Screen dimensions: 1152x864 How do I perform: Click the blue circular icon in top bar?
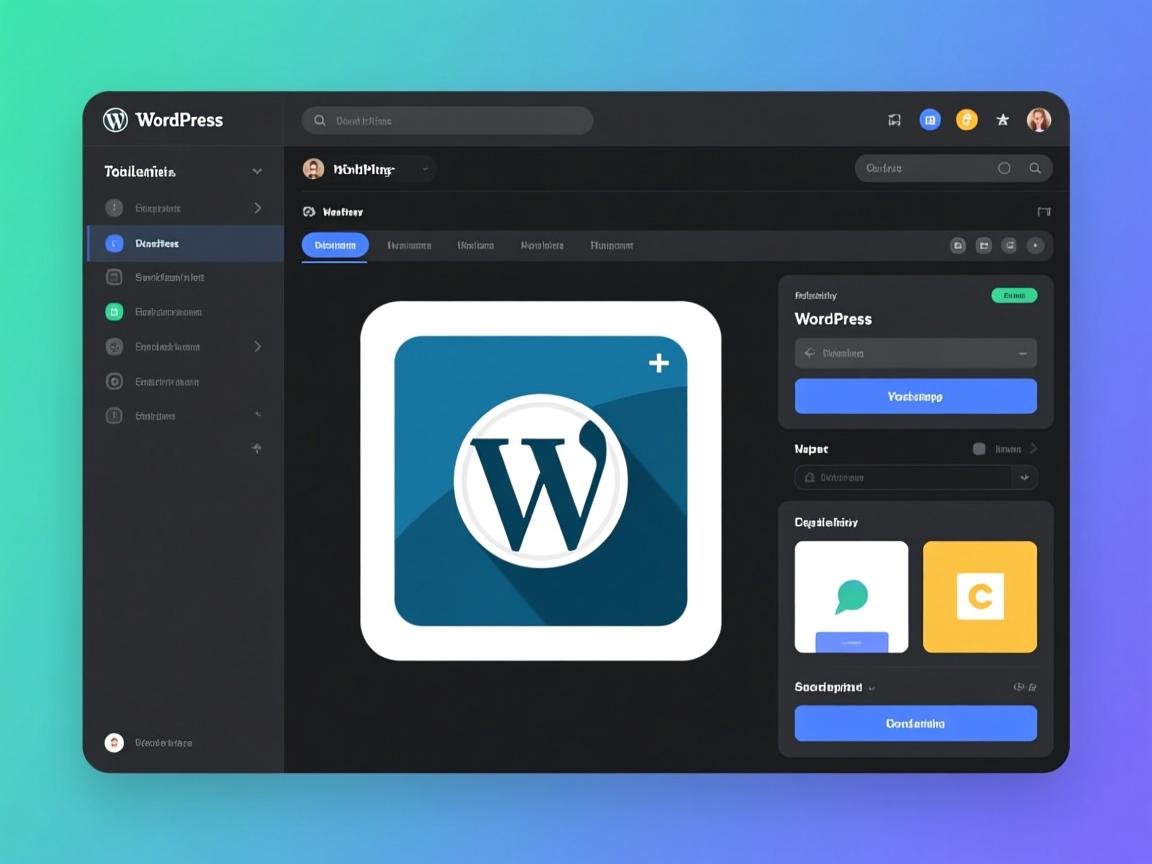[x=930, y=120]
